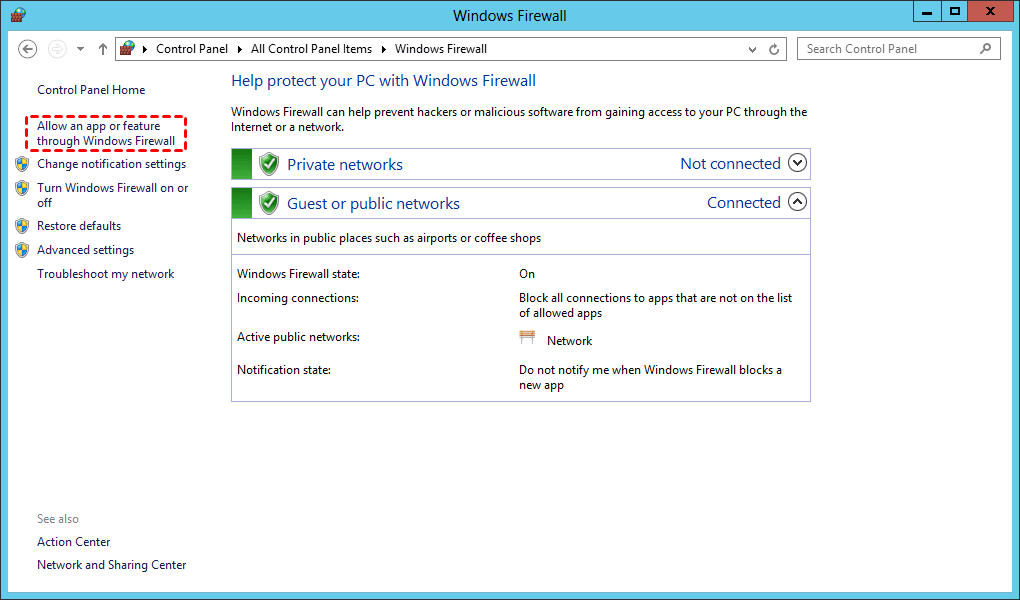Click the Private networks heading

[x=345, y=165]
